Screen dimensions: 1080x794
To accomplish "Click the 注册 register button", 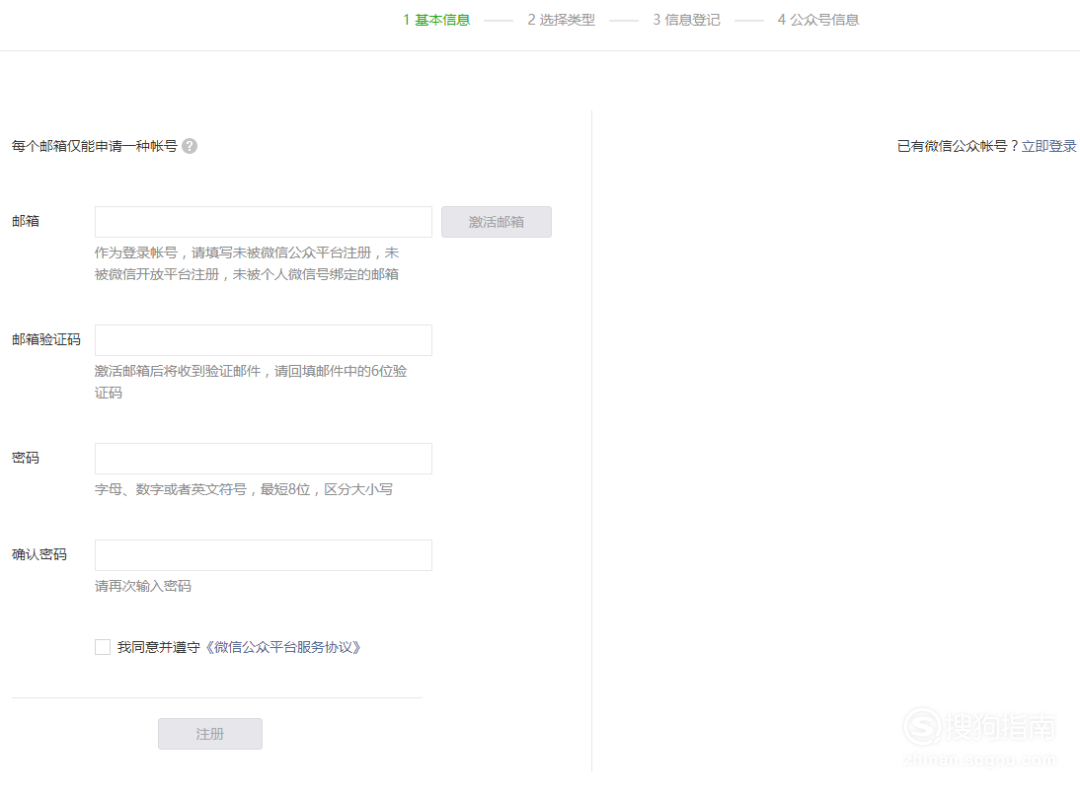I will point(210,734).
